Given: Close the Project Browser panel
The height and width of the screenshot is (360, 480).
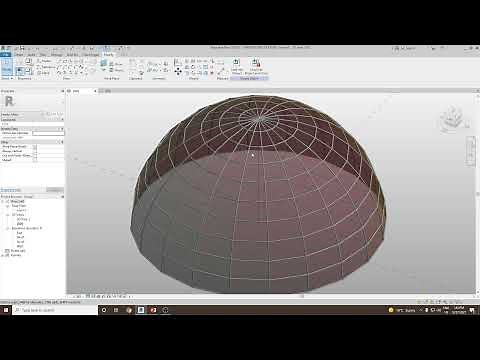Looking at the screenshot, I should [62, 197].
